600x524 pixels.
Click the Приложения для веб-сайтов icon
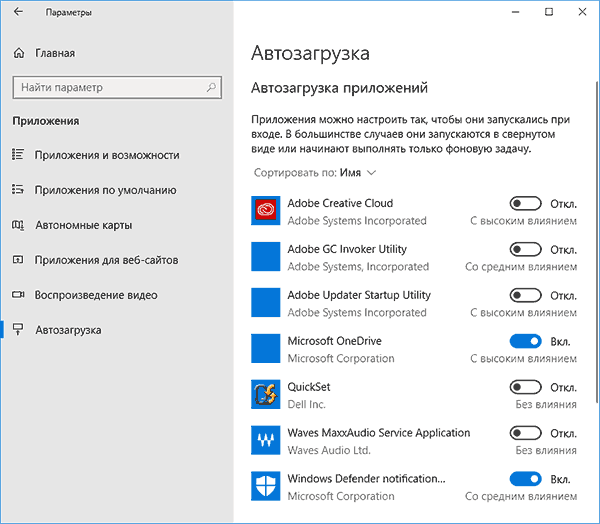(x=18, y=260)
